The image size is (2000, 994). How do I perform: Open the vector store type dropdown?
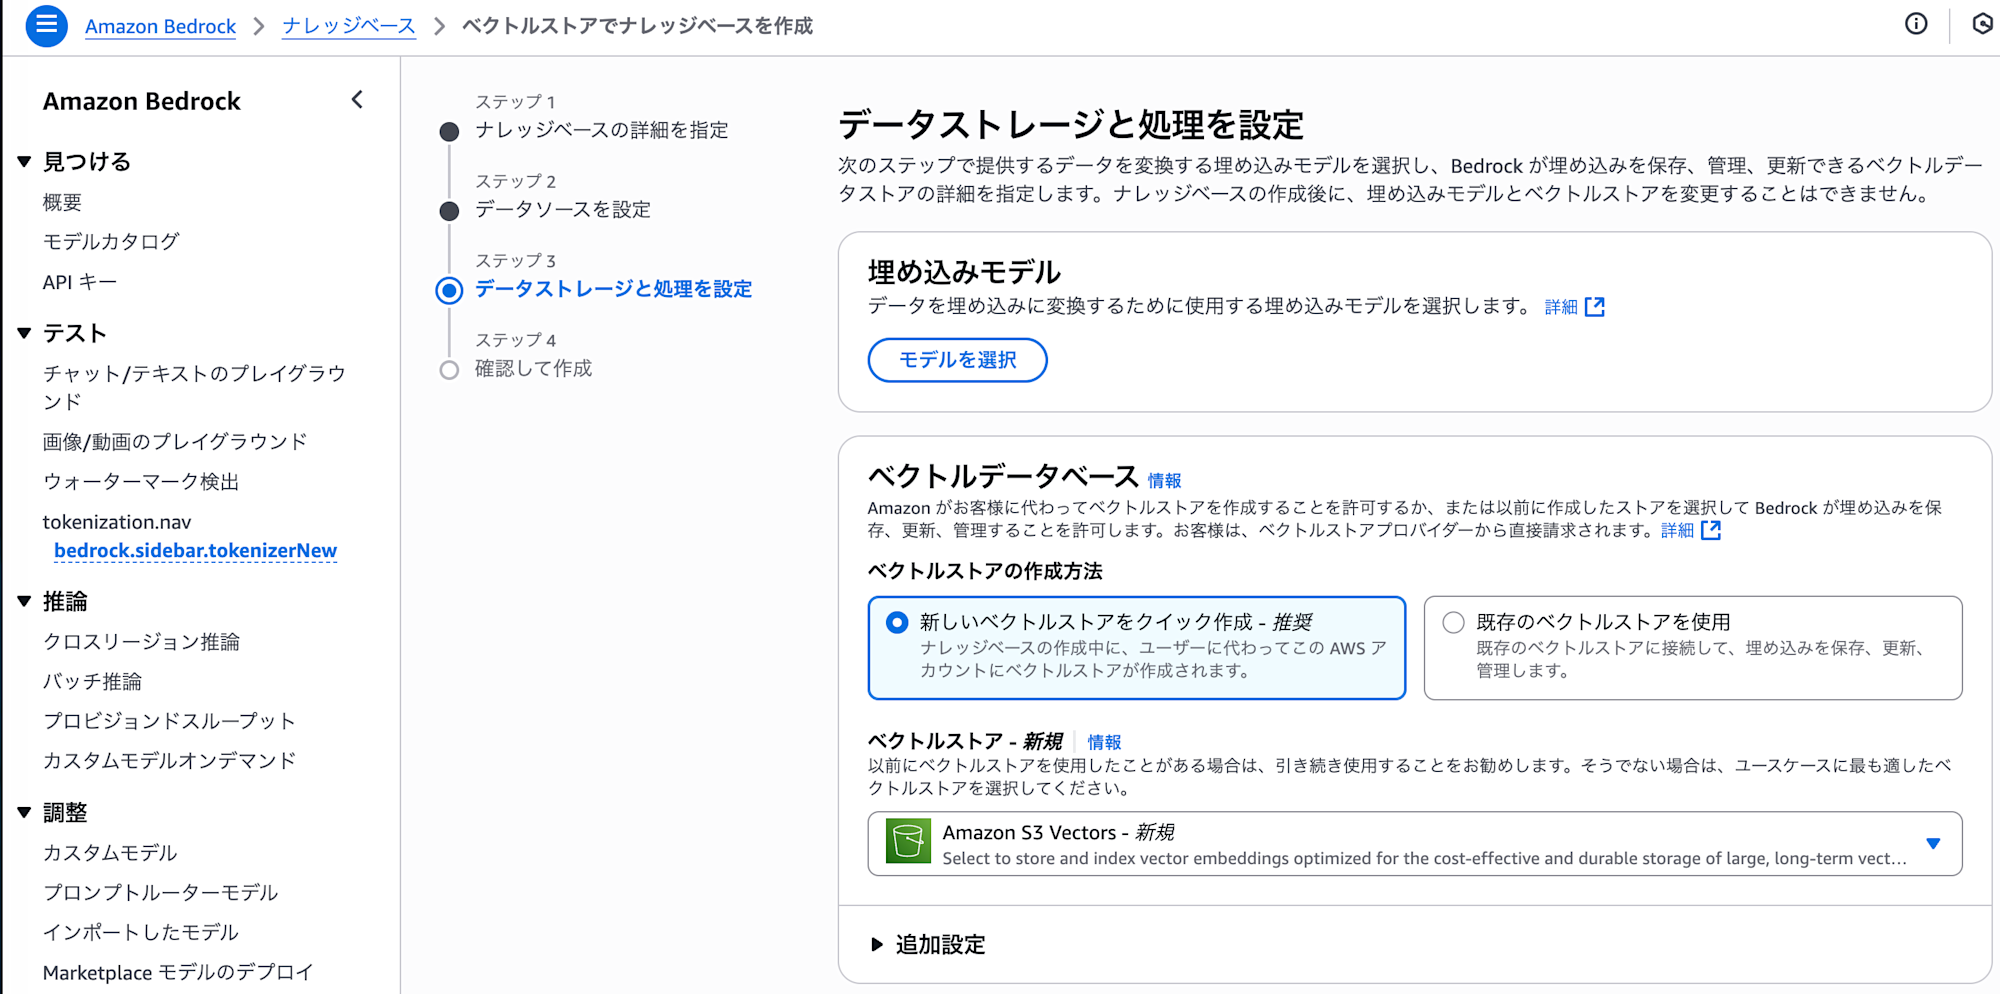pos(1933,843)
